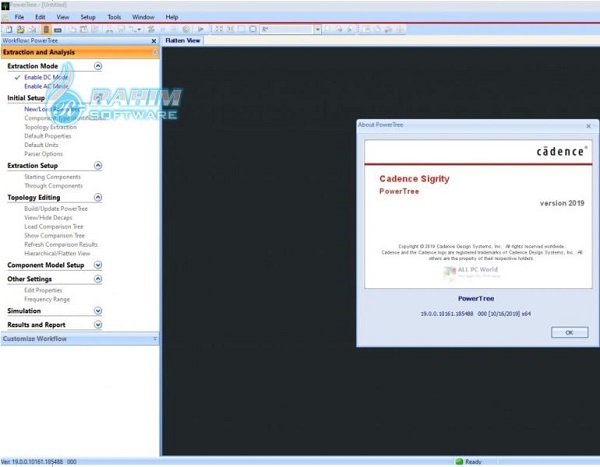600x467 pixels.
Task: Click the PowerTree app icon in title bar
Action: (x=5, y=5)
